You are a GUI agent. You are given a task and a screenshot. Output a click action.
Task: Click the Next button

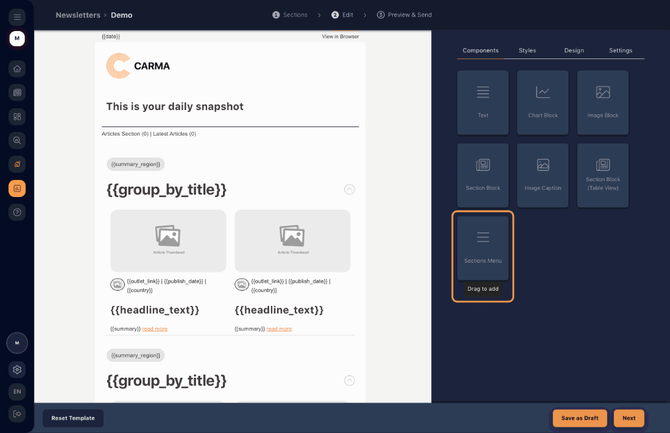629,418
